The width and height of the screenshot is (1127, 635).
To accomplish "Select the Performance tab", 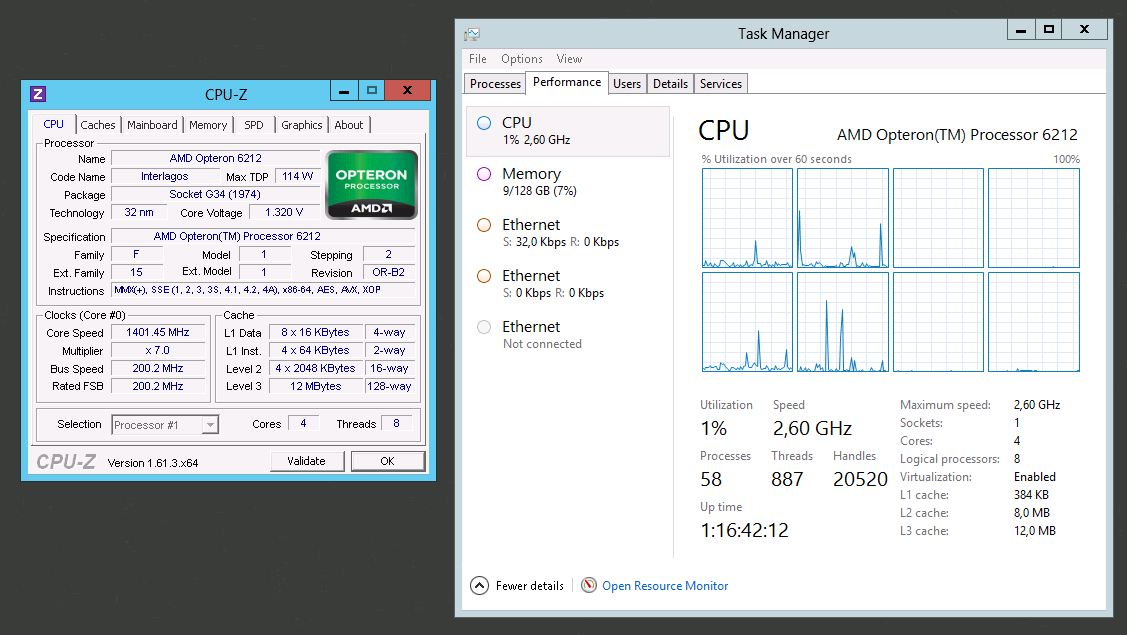I will (567, 82).
